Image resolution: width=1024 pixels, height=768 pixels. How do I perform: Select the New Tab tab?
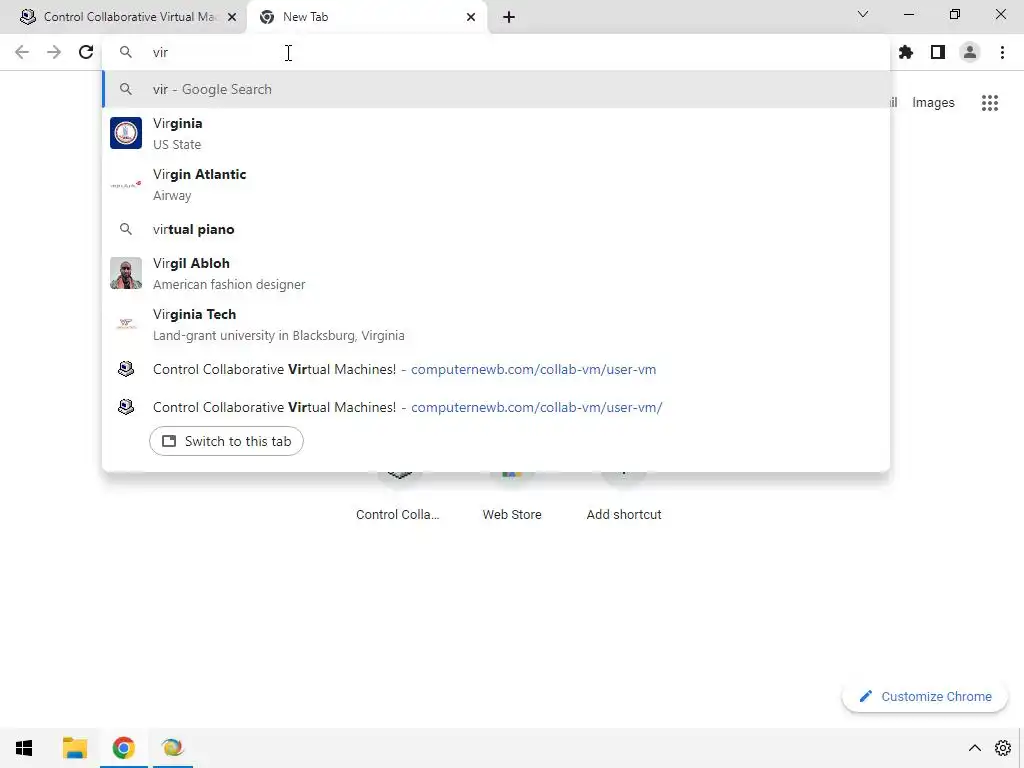pyautogui.click(x=366, y=17)
